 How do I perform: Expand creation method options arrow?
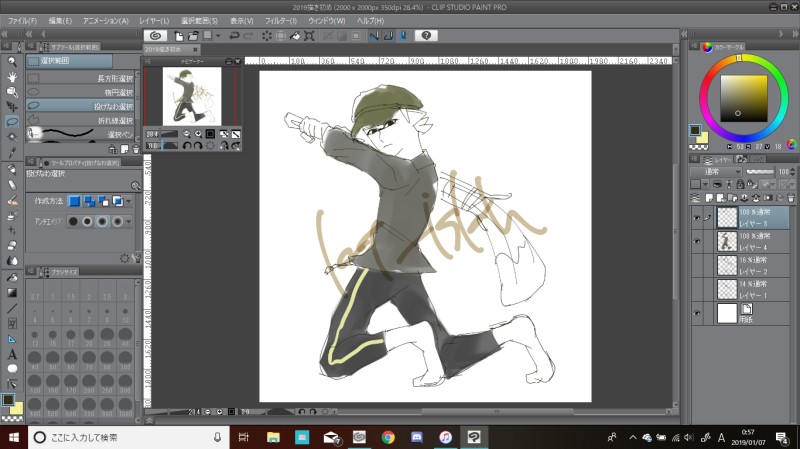click(129, 201)
